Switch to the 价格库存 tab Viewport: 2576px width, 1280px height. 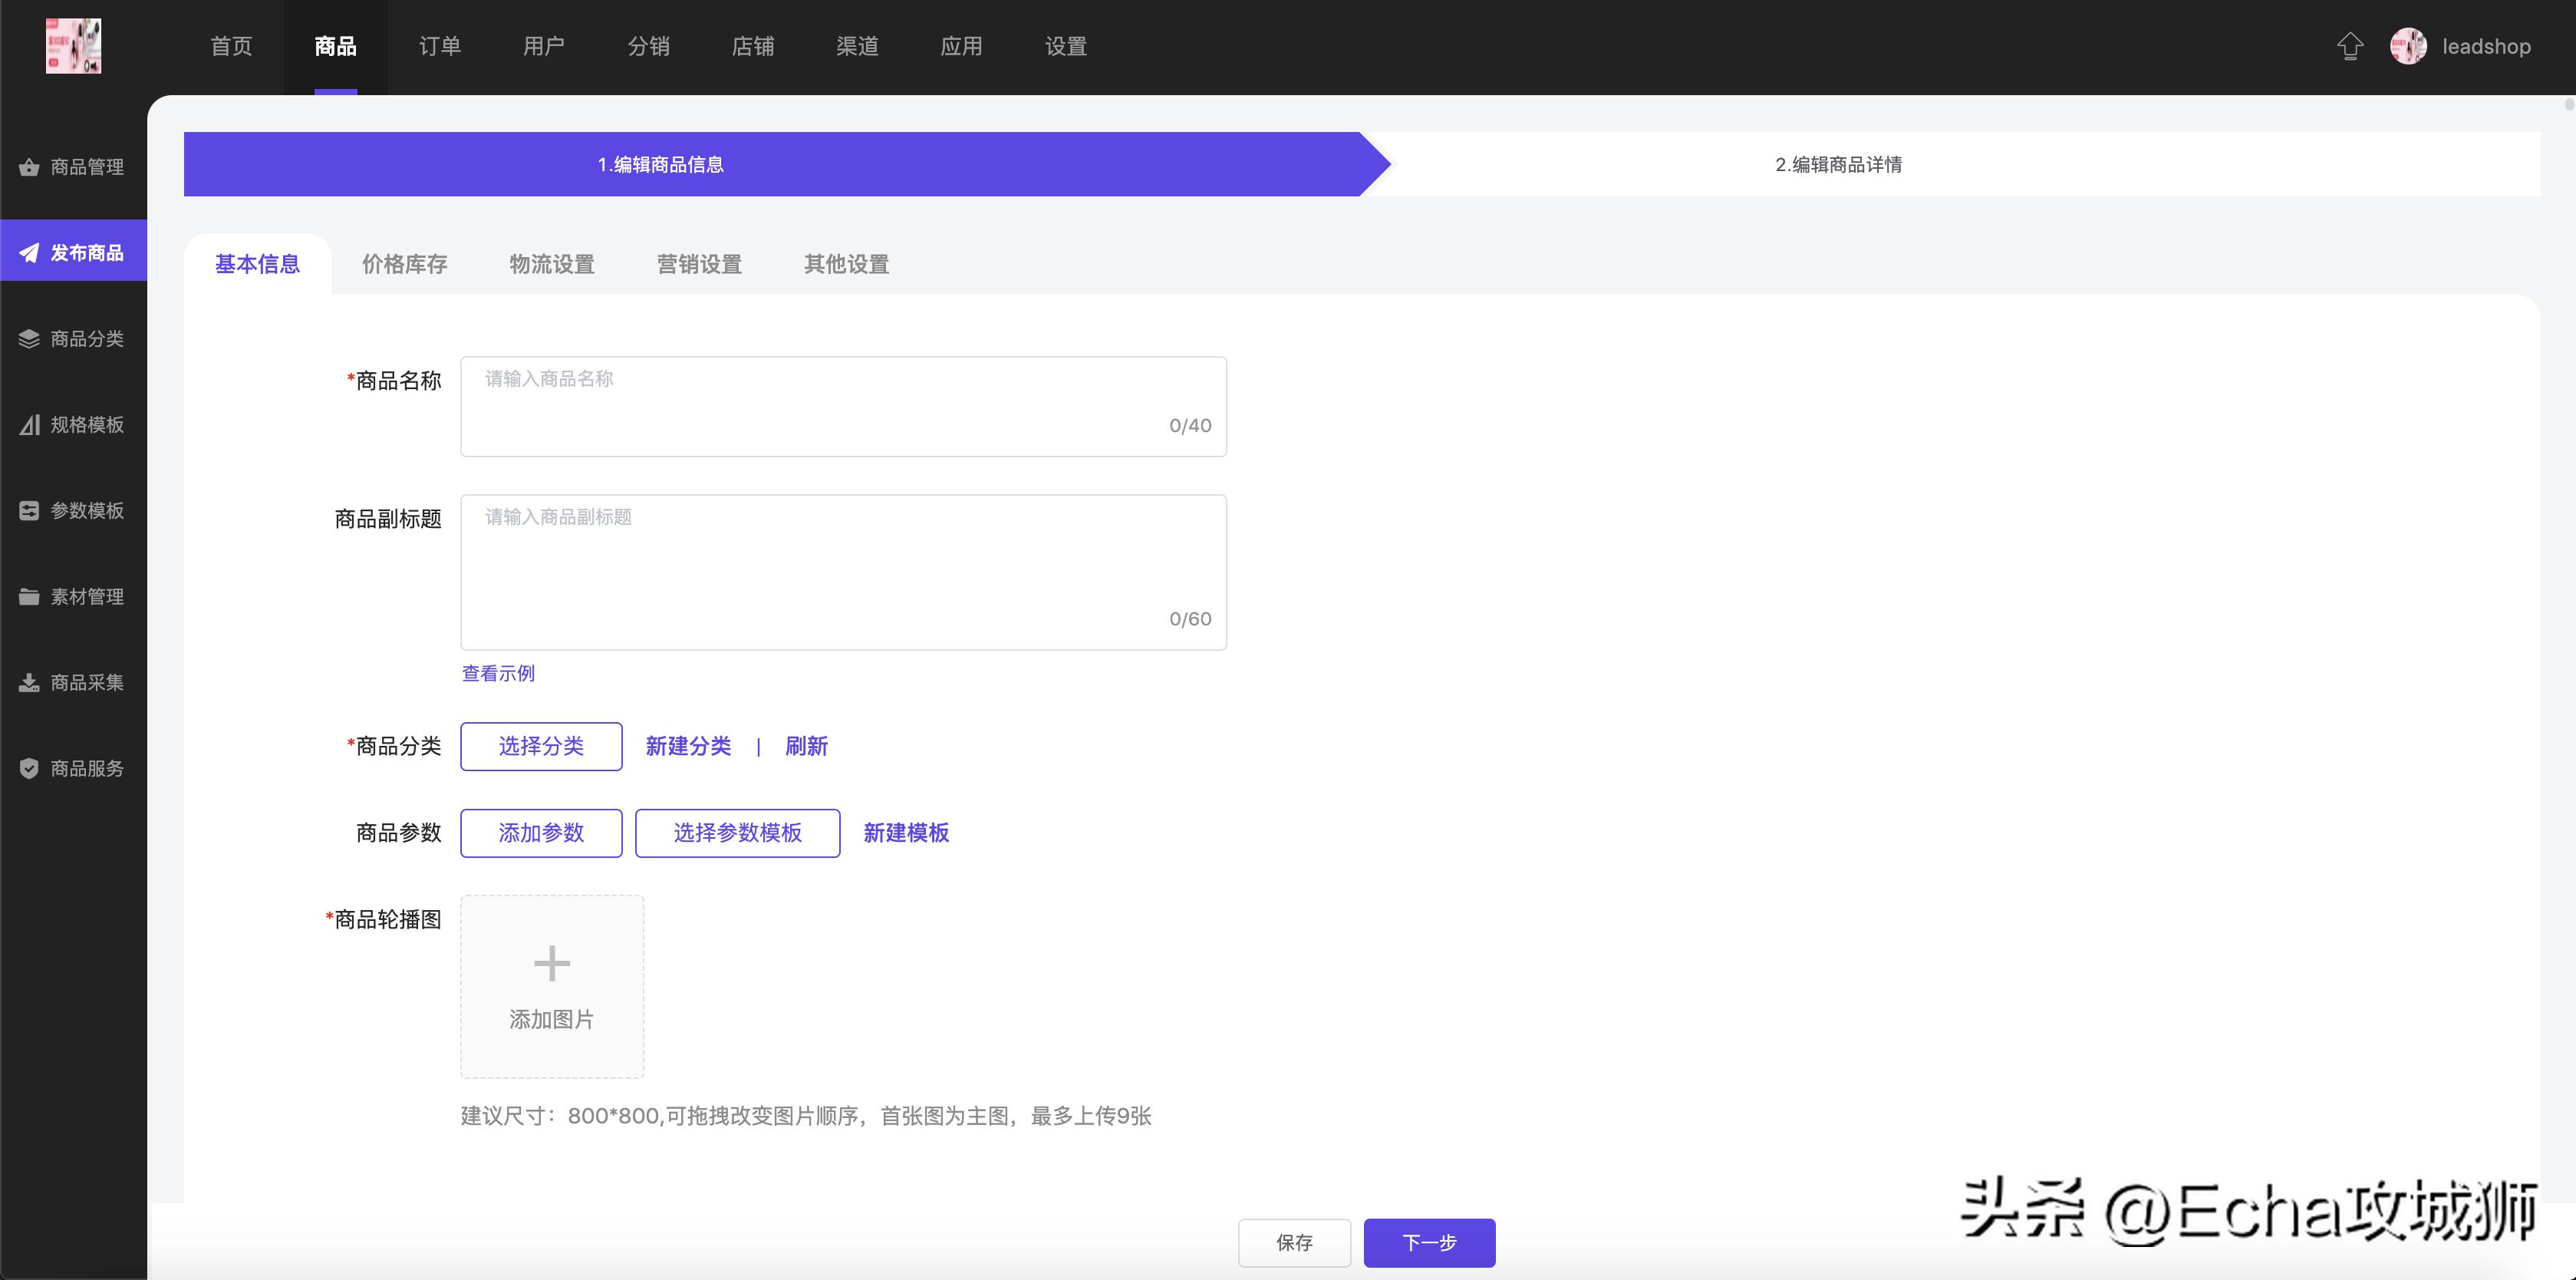click(404, 264)
